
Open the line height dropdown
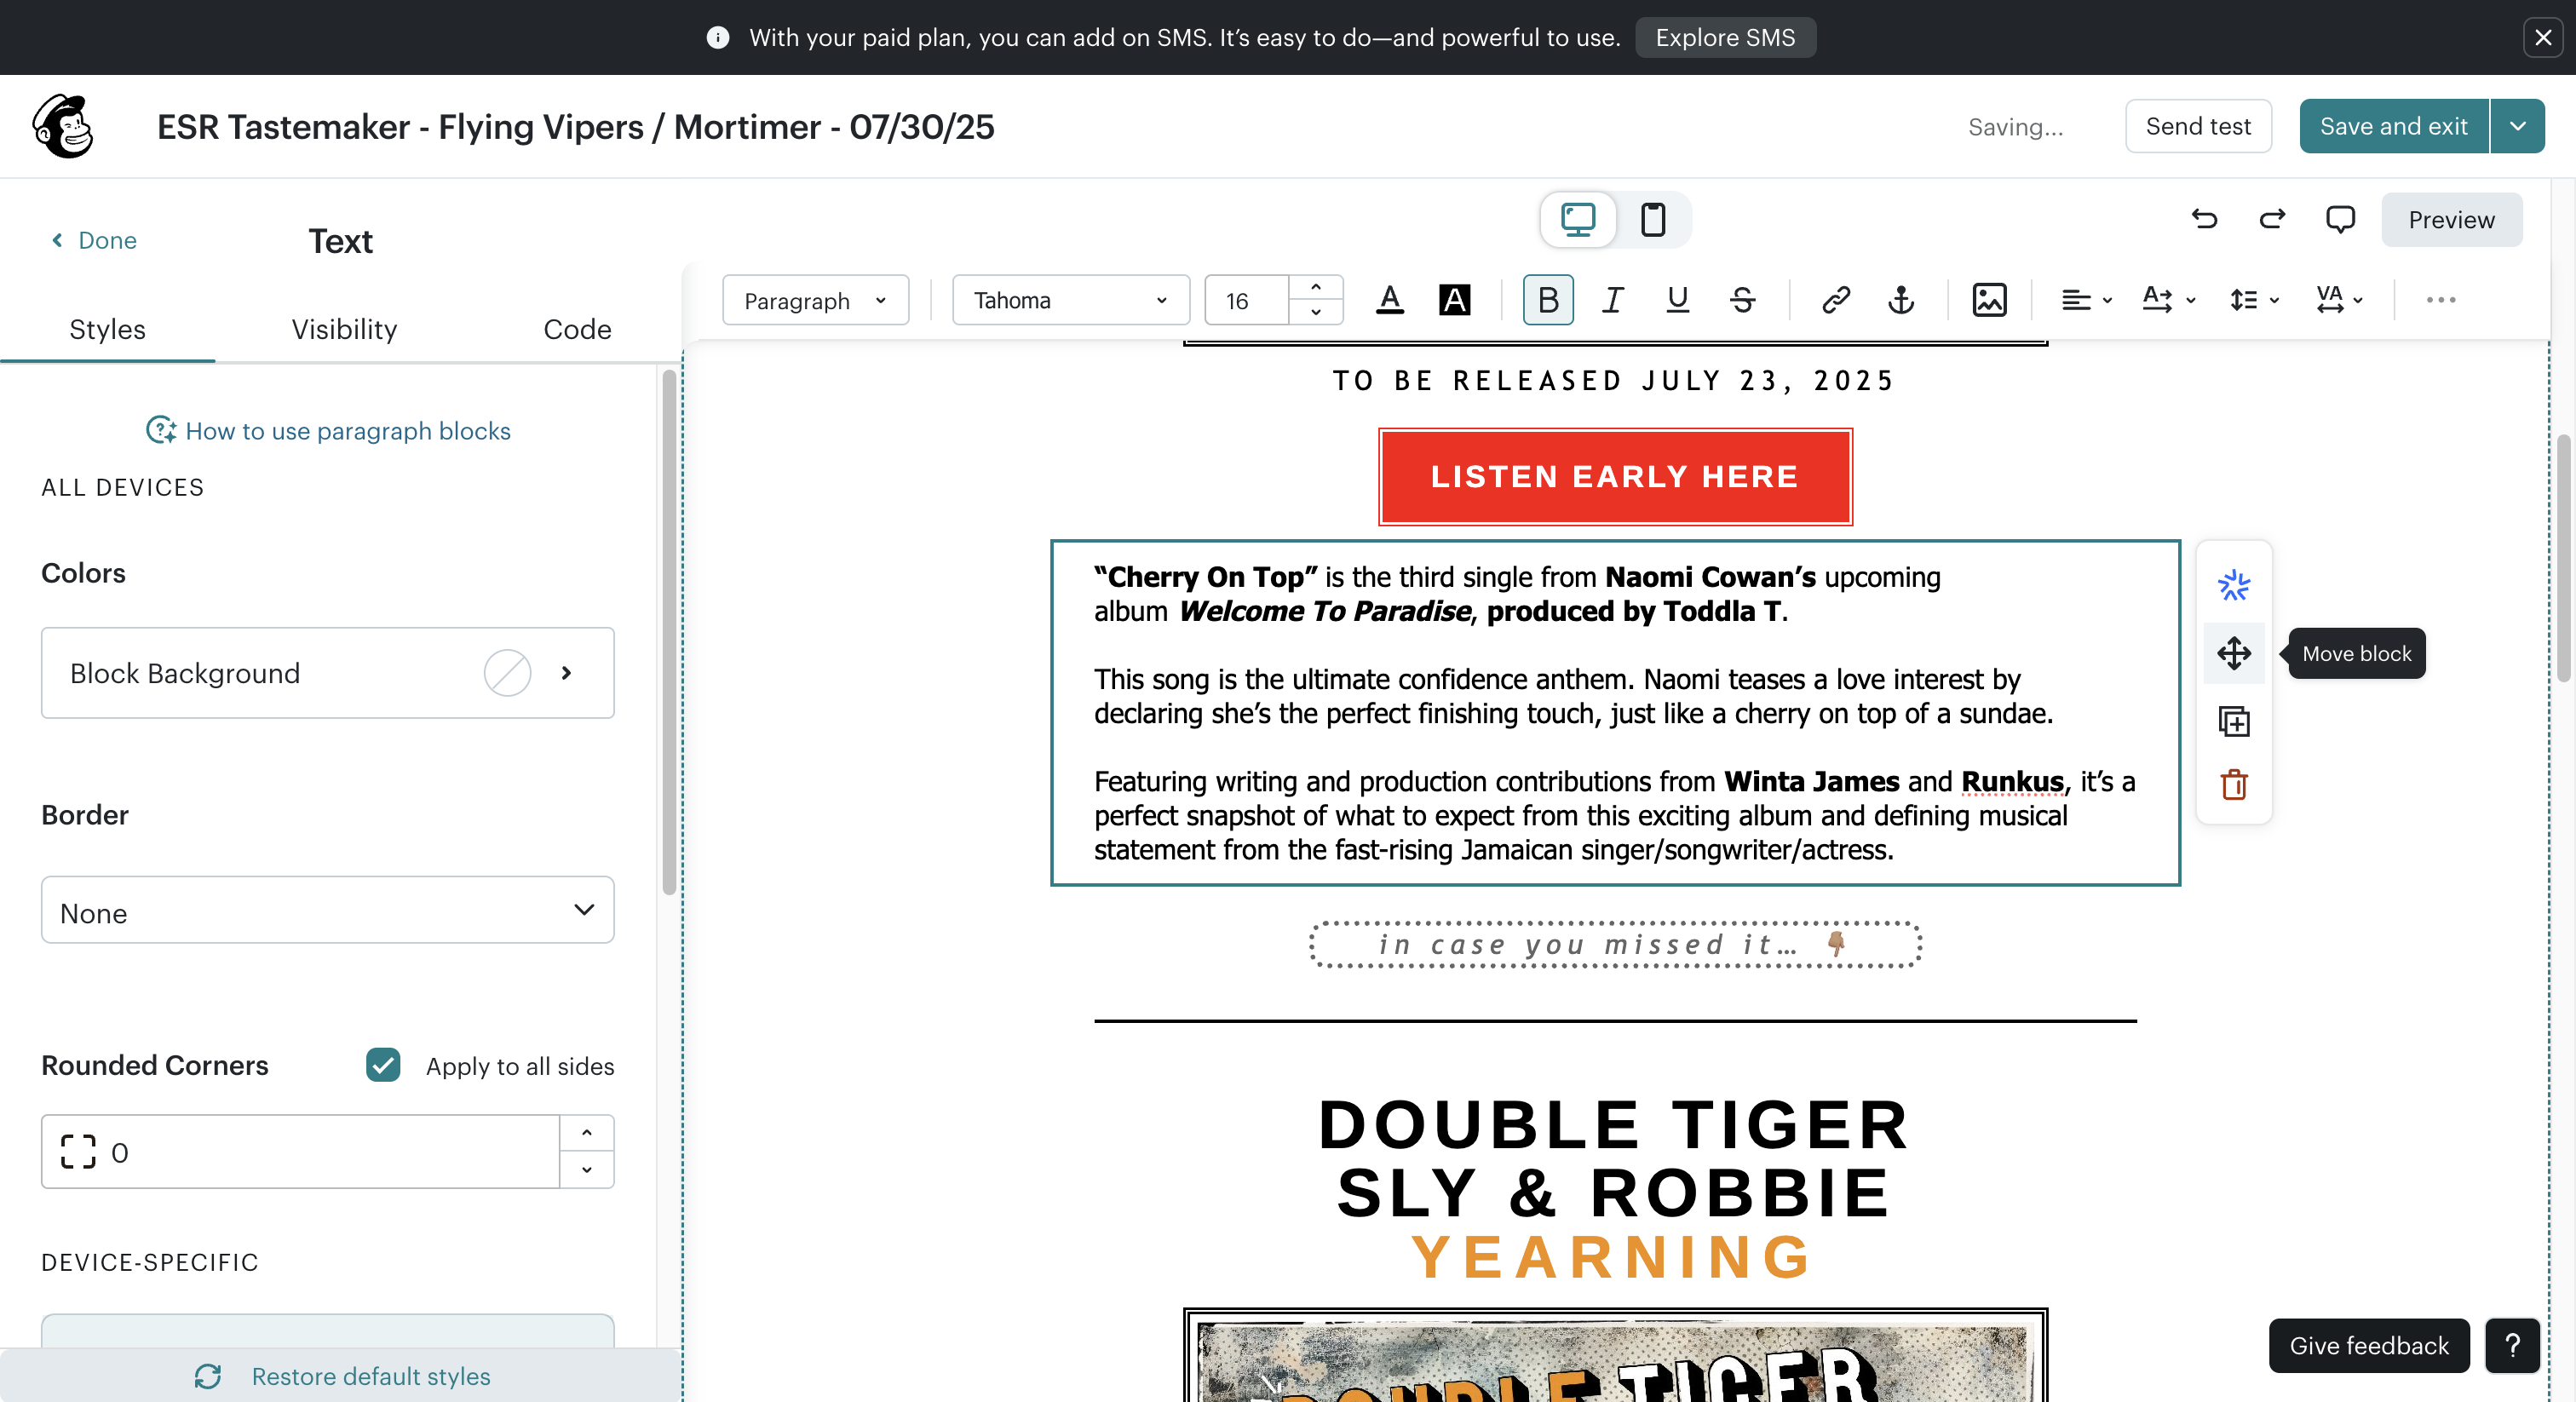(2254, 300)
